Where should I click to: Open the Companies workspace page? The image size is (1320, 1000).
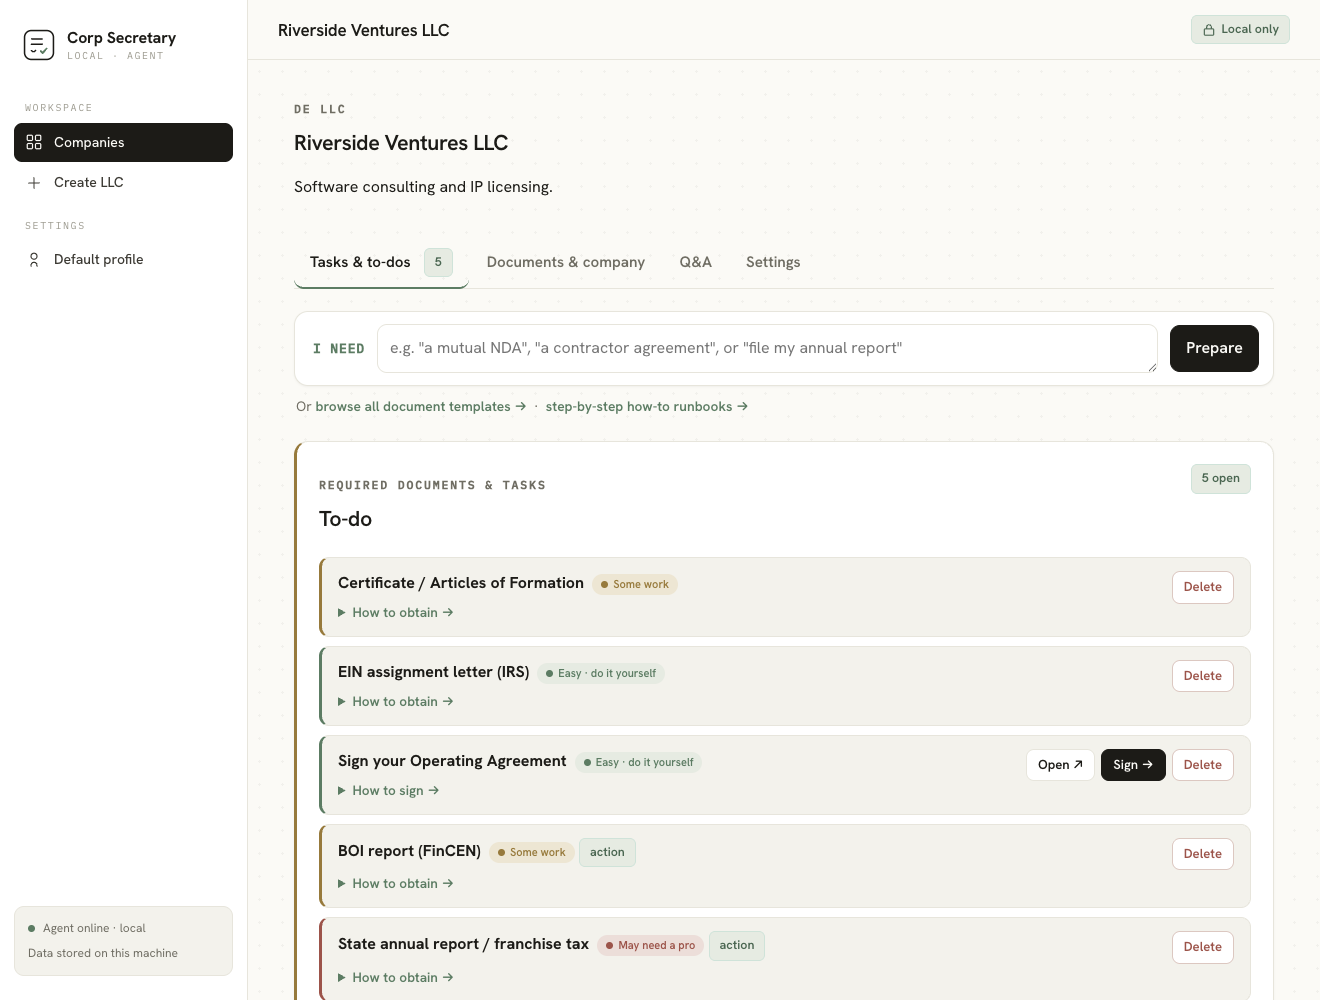pos(123,142)
